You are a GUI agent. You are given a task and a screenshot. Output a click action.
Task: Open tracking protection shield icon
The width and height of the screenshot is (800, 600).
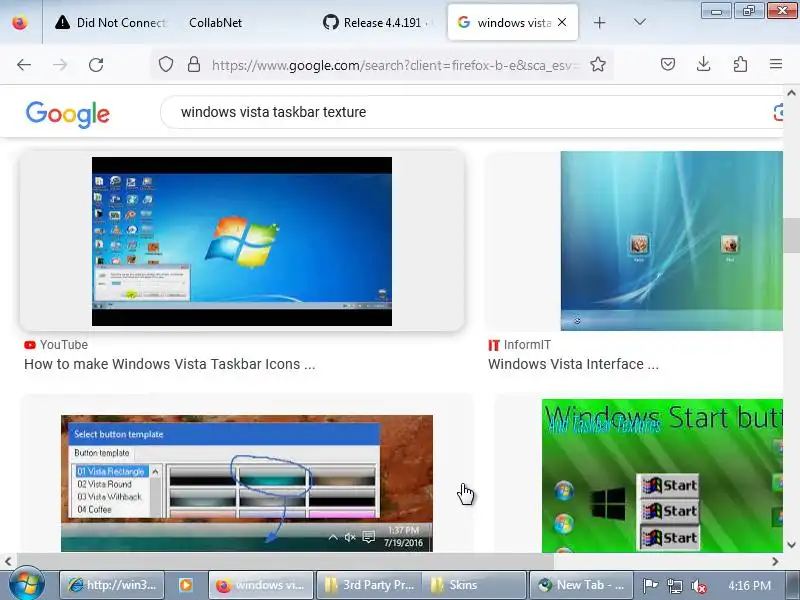click(x=165, y=64)
